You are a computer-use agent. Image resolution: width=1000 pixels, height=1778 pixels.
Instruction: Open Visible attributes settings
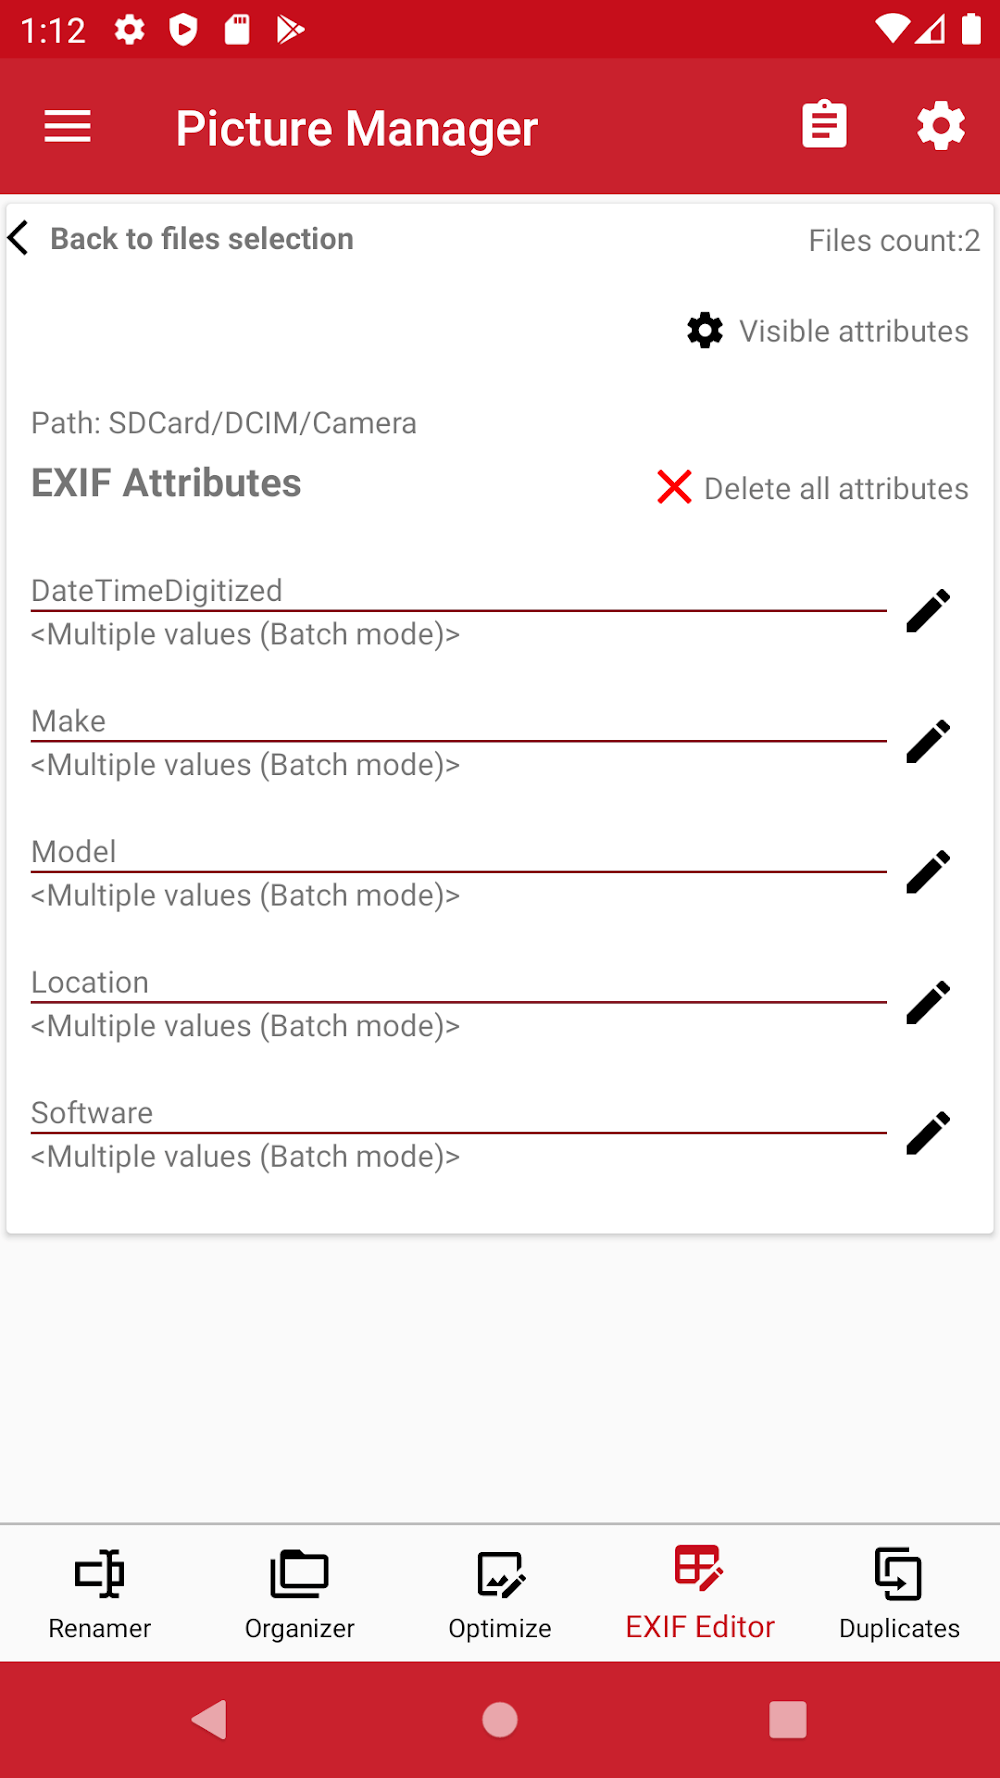828,331
